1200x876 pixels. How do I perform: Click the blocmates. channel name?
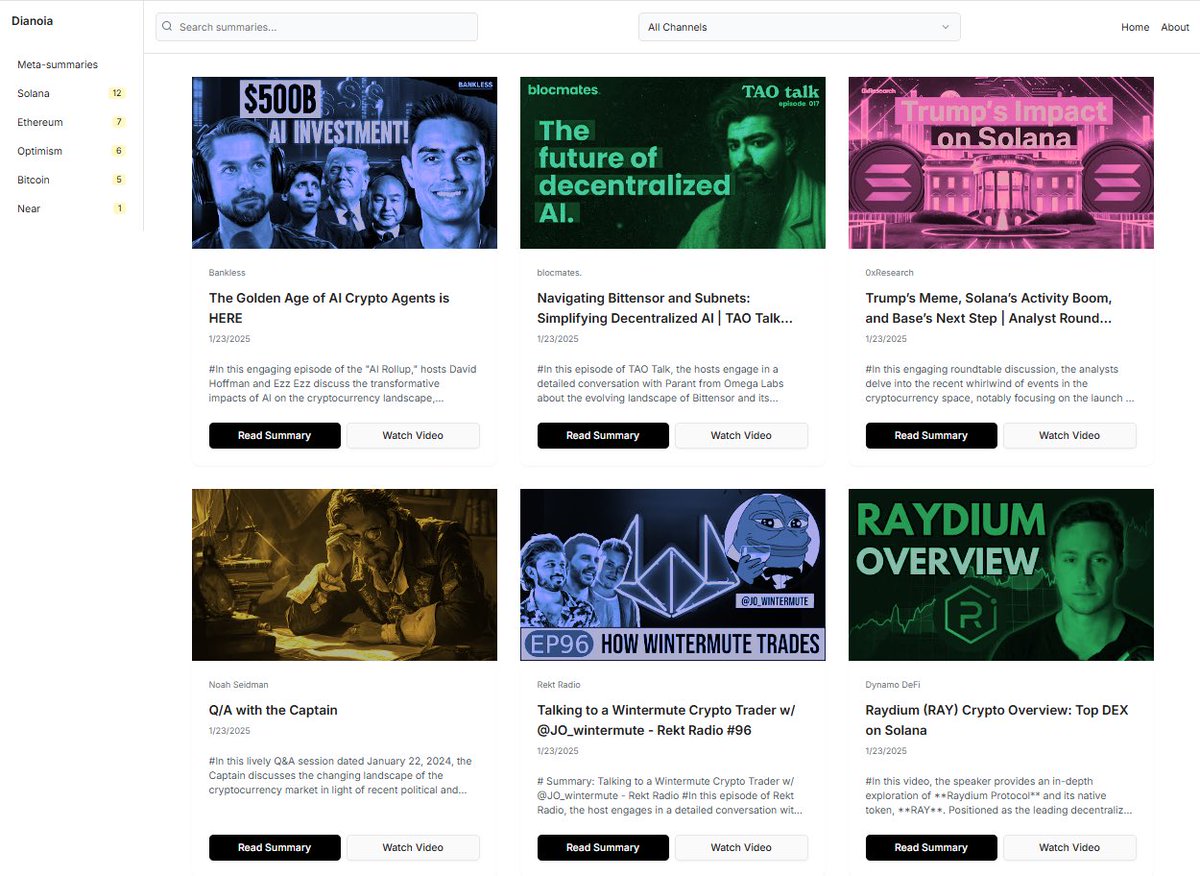pyautogui.click(x=559, y=273)
